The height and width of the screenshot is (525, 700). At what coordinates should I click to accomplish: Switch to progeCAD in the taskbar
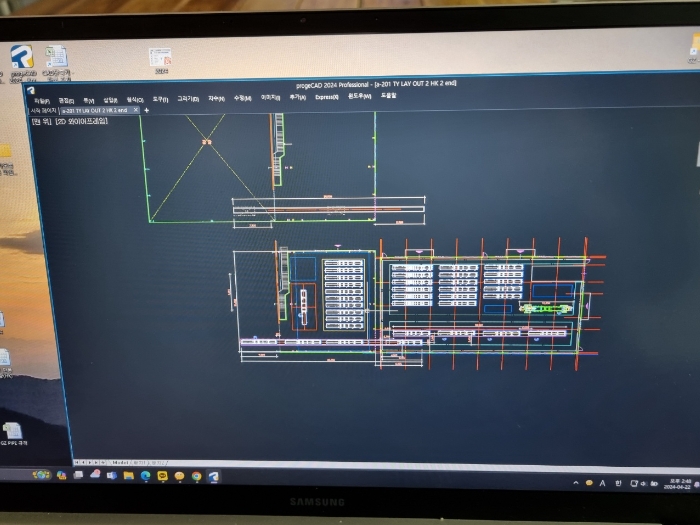[x=214, y=477]
